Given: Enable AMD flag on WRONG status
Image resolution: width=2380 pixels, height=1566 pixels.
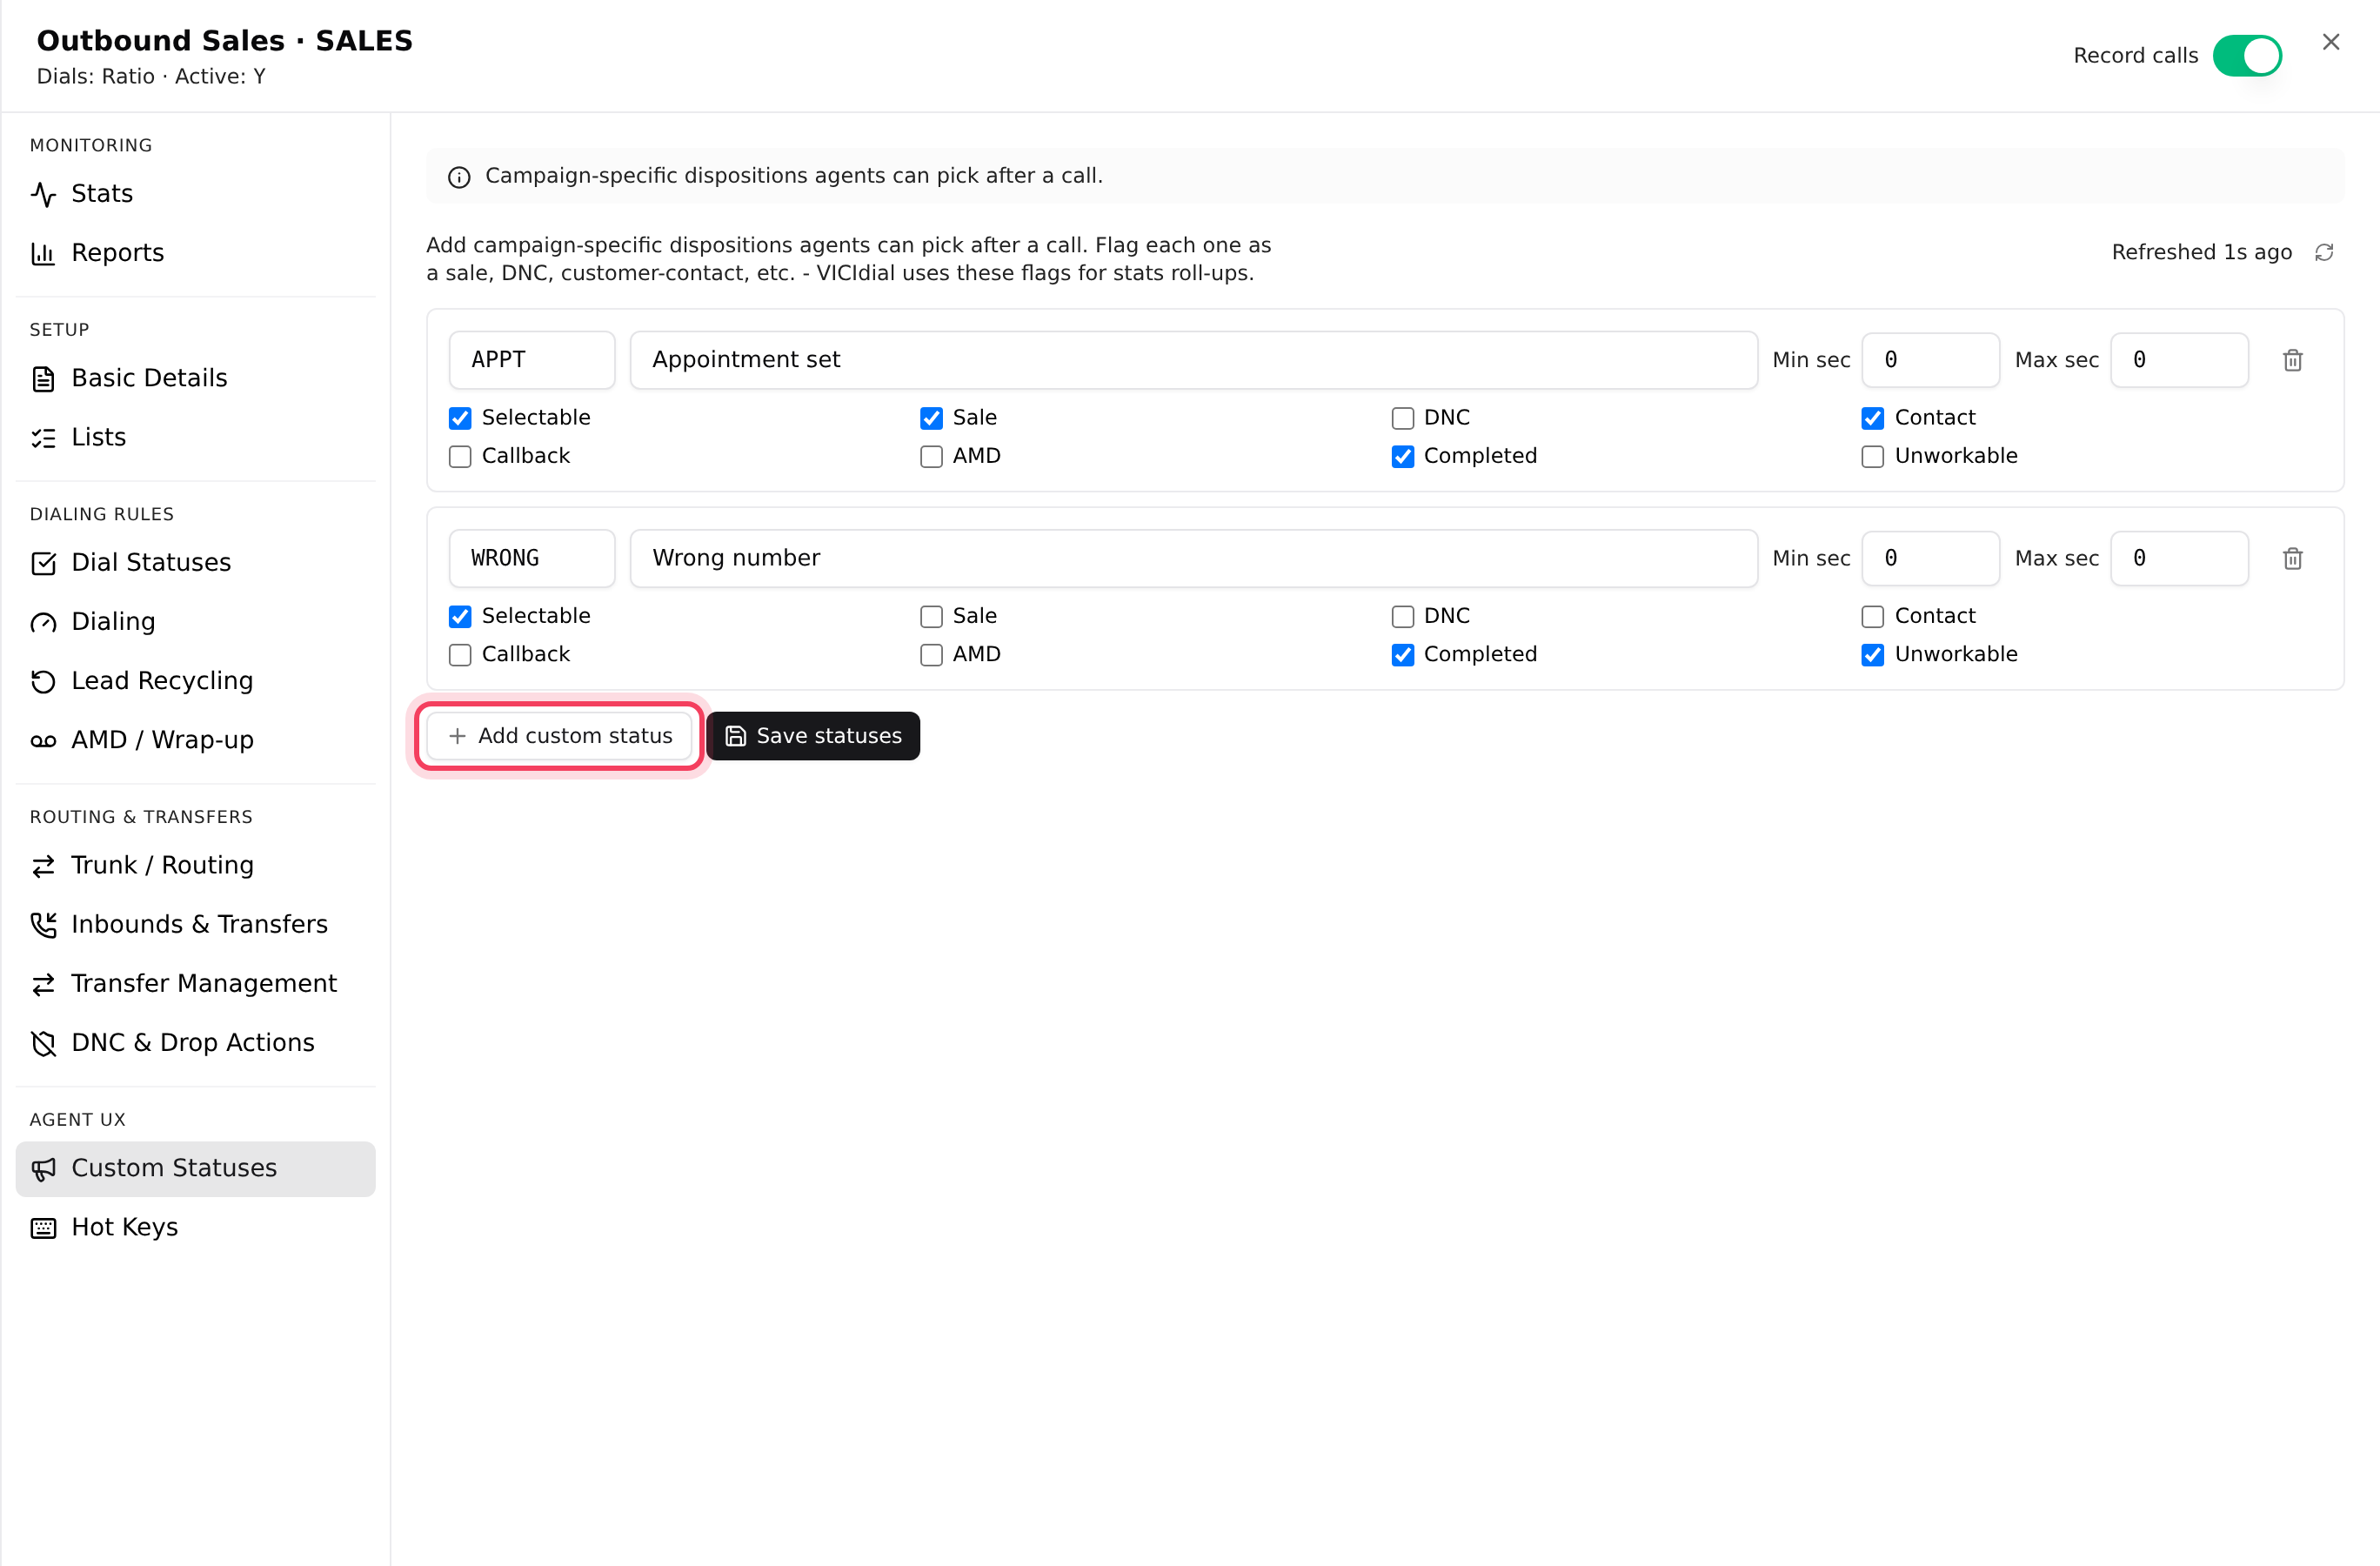Looking at the screenshot, I should click(x=931, y=655).
